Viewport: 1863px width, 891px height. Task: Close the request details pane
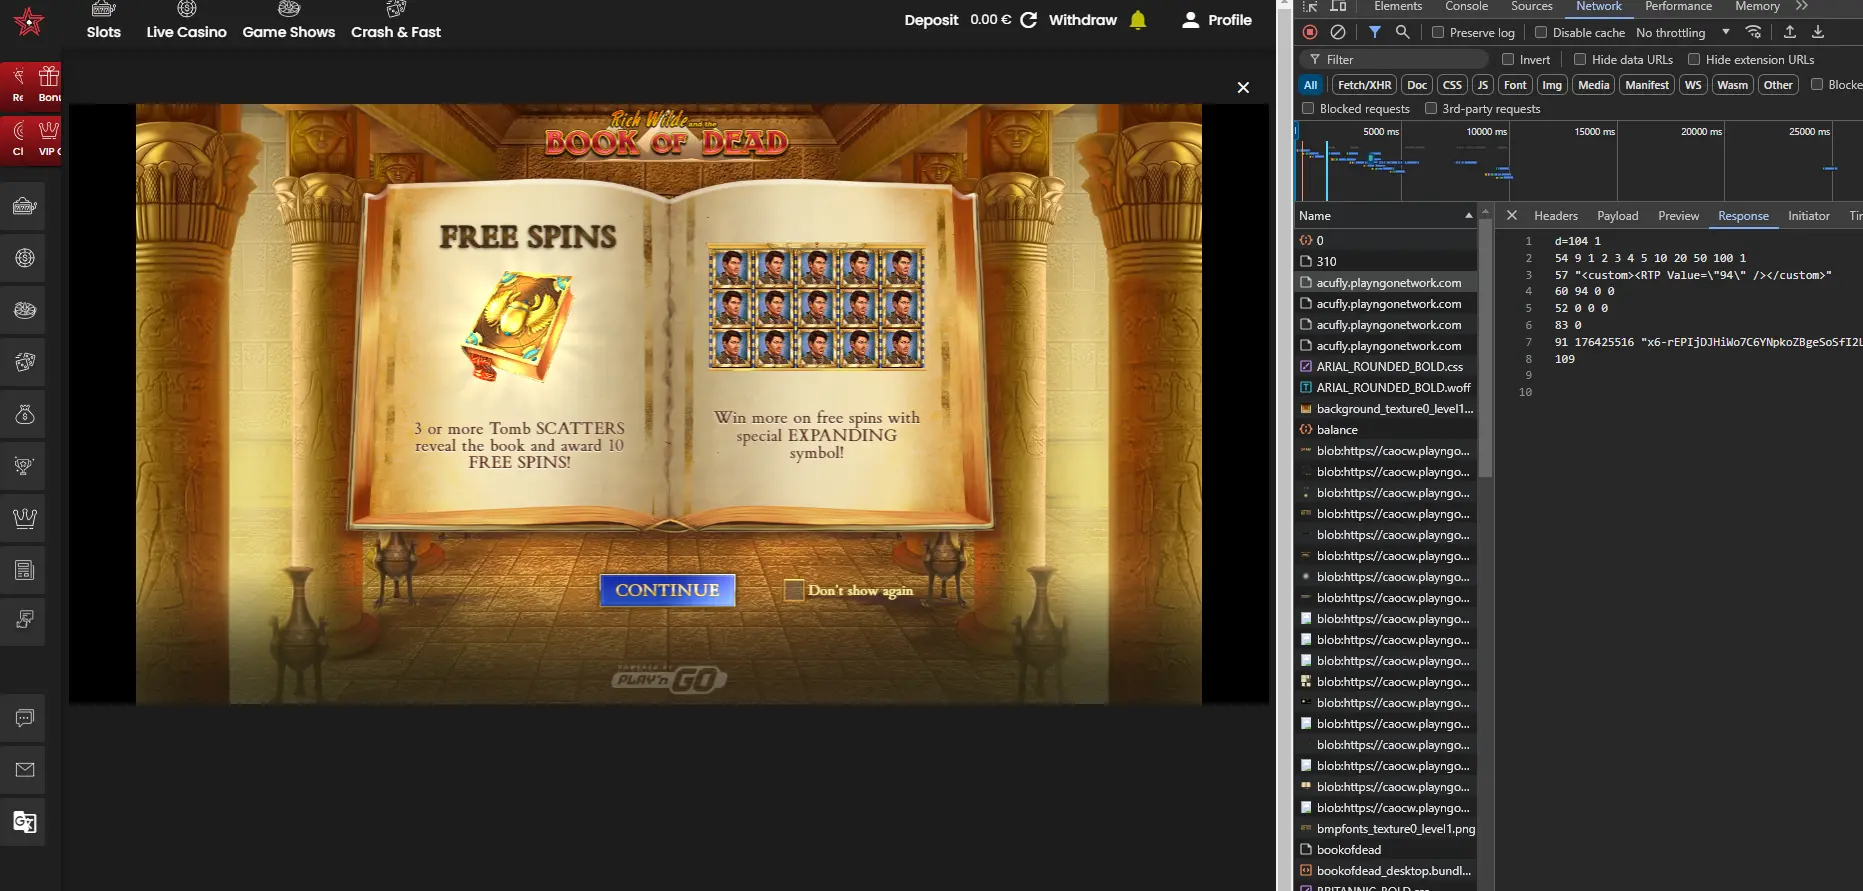pyautogui.click(x=1512, y=215)
